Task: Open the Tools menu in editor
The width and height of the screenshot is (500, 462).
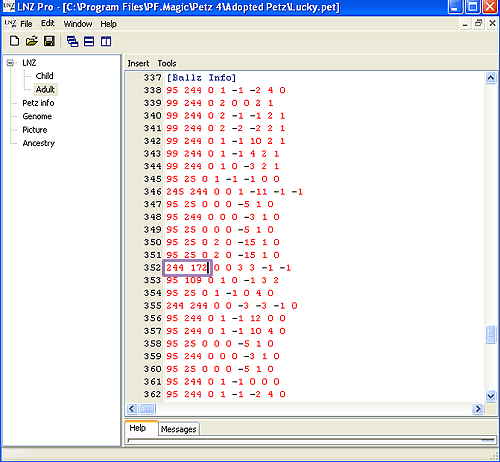Action: [167, 63]
